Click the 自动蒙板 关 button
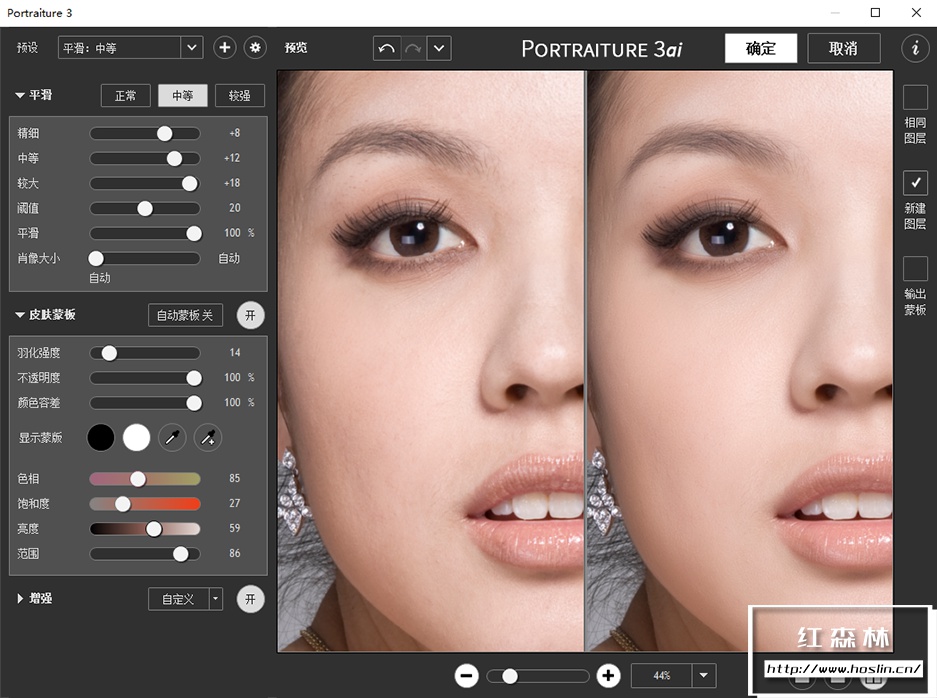This screenshot has width=937, height=698. [x=185, y=316]
